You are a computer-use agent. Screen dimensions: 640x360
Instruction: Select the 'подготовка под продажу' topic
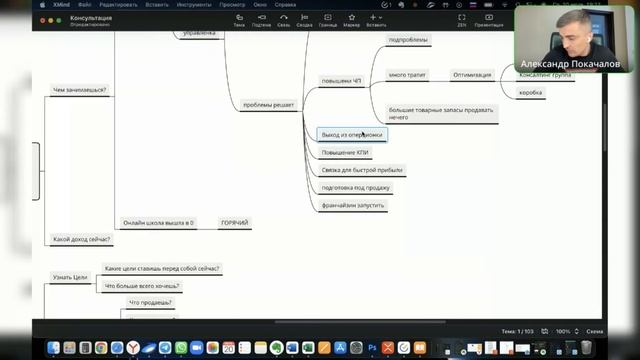(356, 188)
